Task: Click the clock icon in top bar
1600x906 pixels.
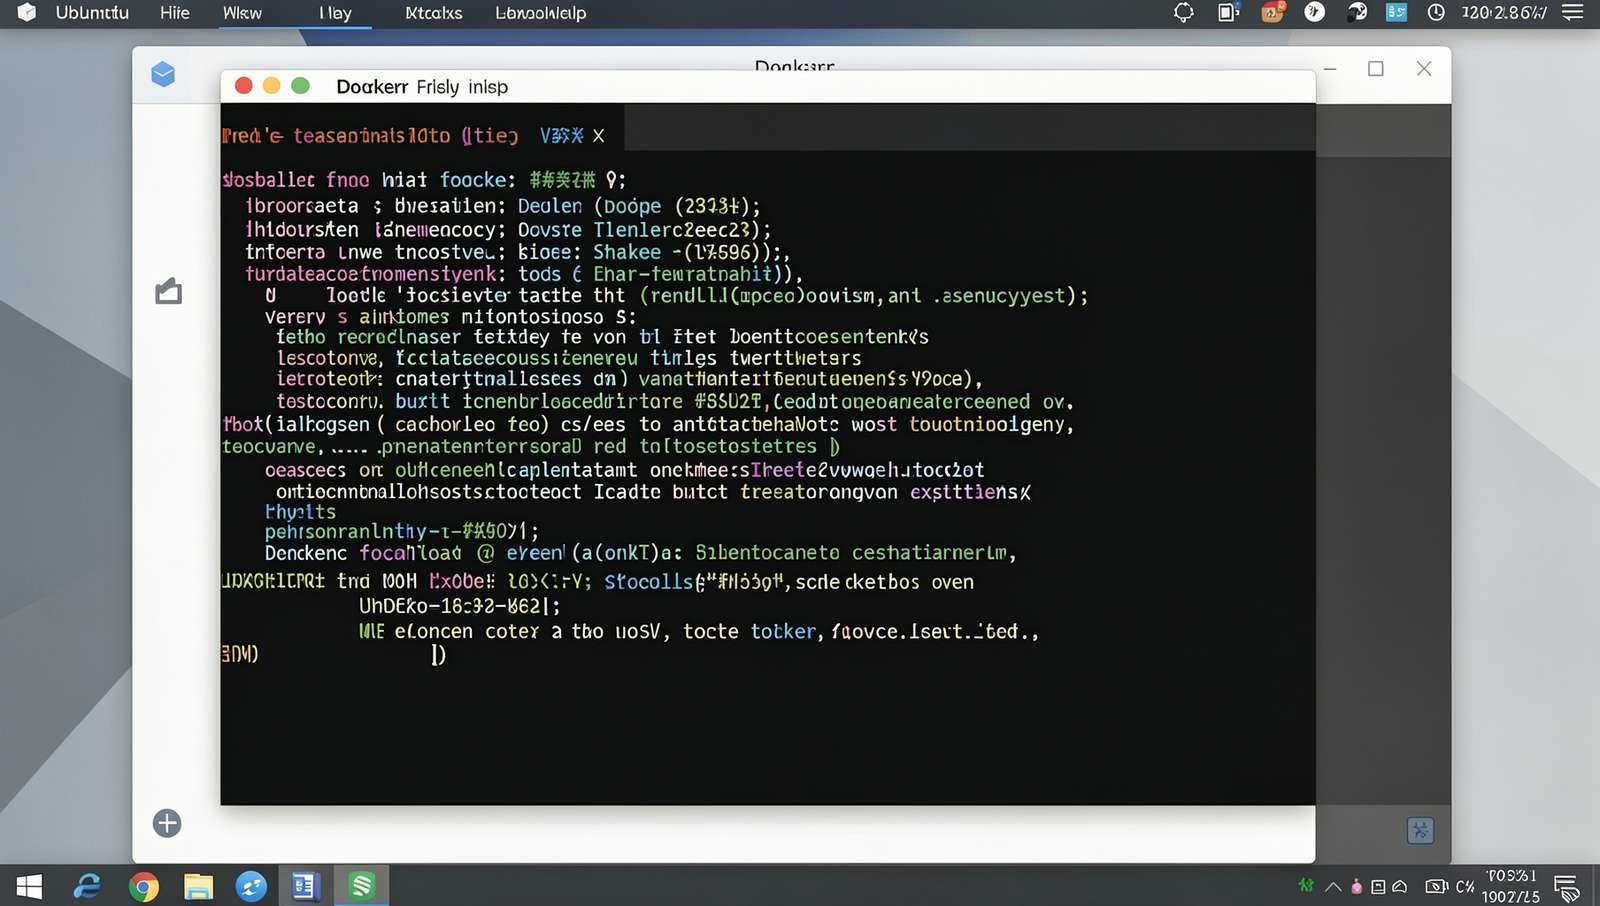Action: point(1436,13)
